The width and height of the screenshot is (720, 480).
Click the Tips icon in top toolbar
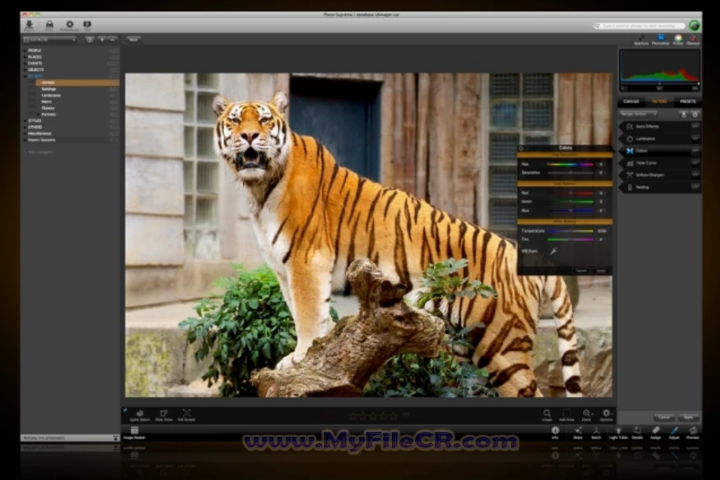pyautogui.click(x=87, y=24)
